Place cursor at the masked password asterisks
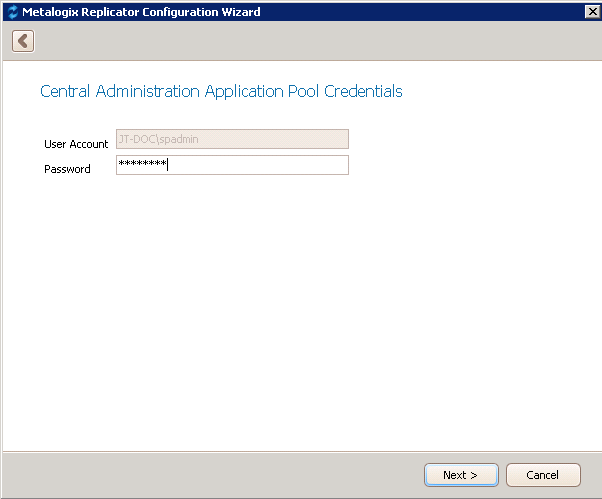Image resolution: width=602 pixels, height=499 pixels. click(x=142, y=165)
